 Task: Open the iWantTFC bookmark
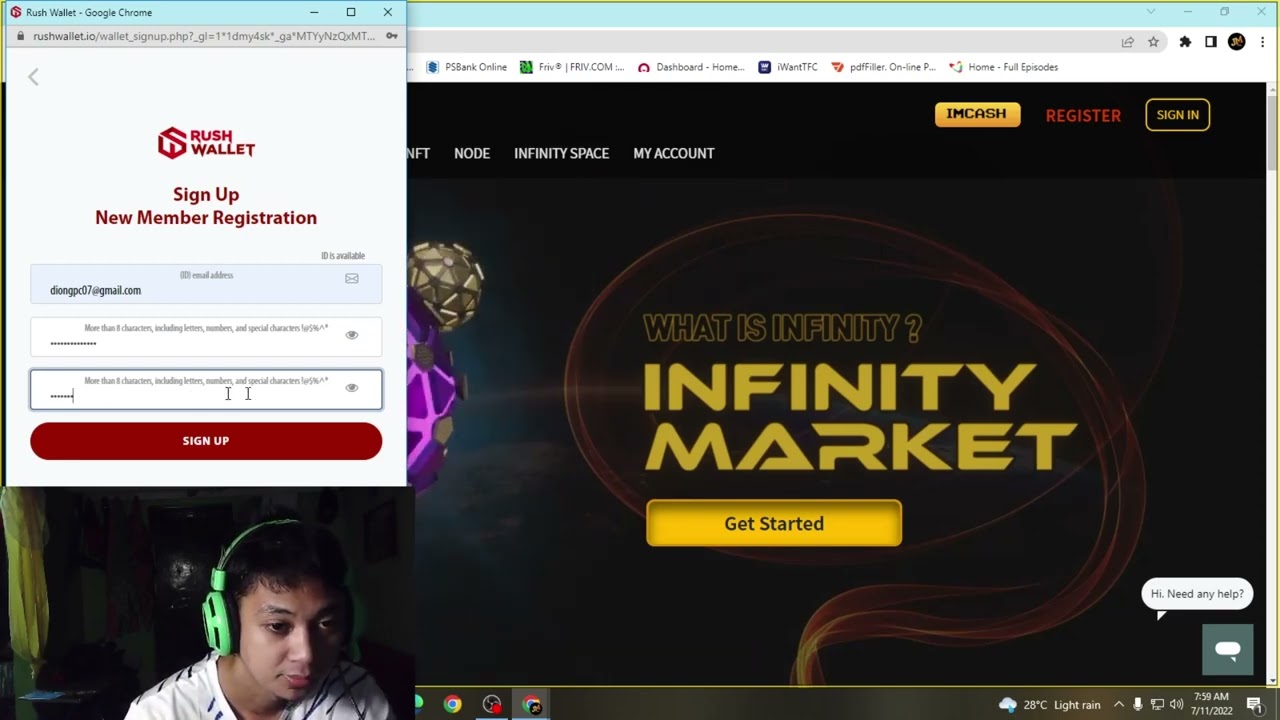coord(788,67)
